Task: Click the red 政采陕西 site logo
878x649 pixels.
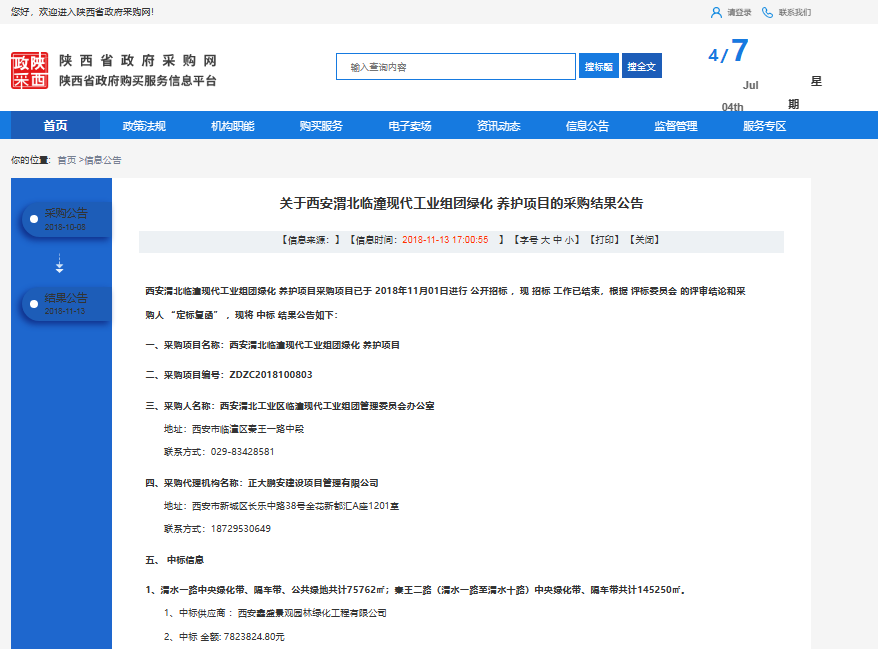Action: [29, 71]
